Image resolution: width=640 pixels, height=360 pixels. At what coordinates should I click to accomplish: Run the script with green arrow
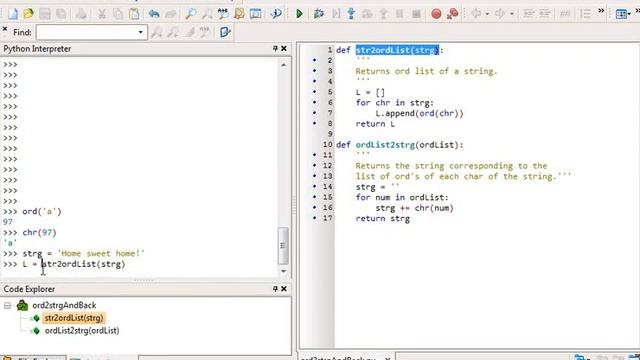299,14
